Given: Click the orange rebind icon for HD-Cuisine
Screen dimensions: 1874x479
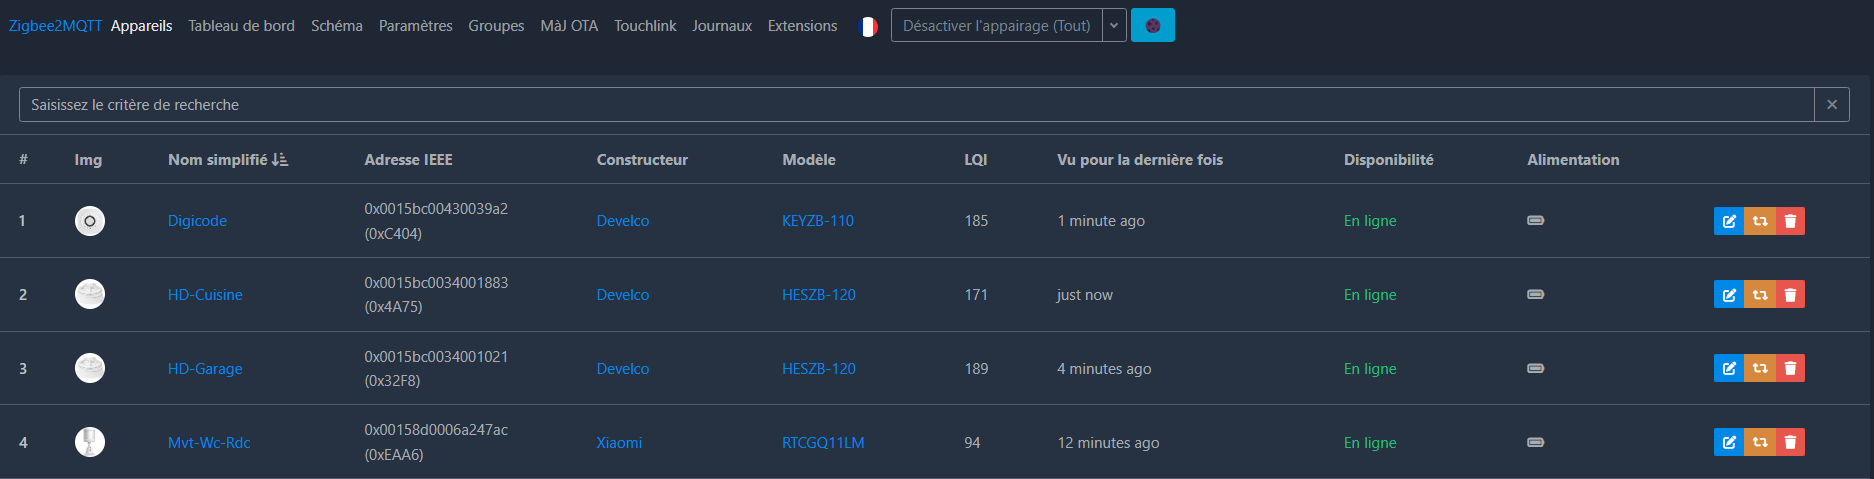Looking at the screenshot, I should pyautogui.click(x=1760, y=295).
